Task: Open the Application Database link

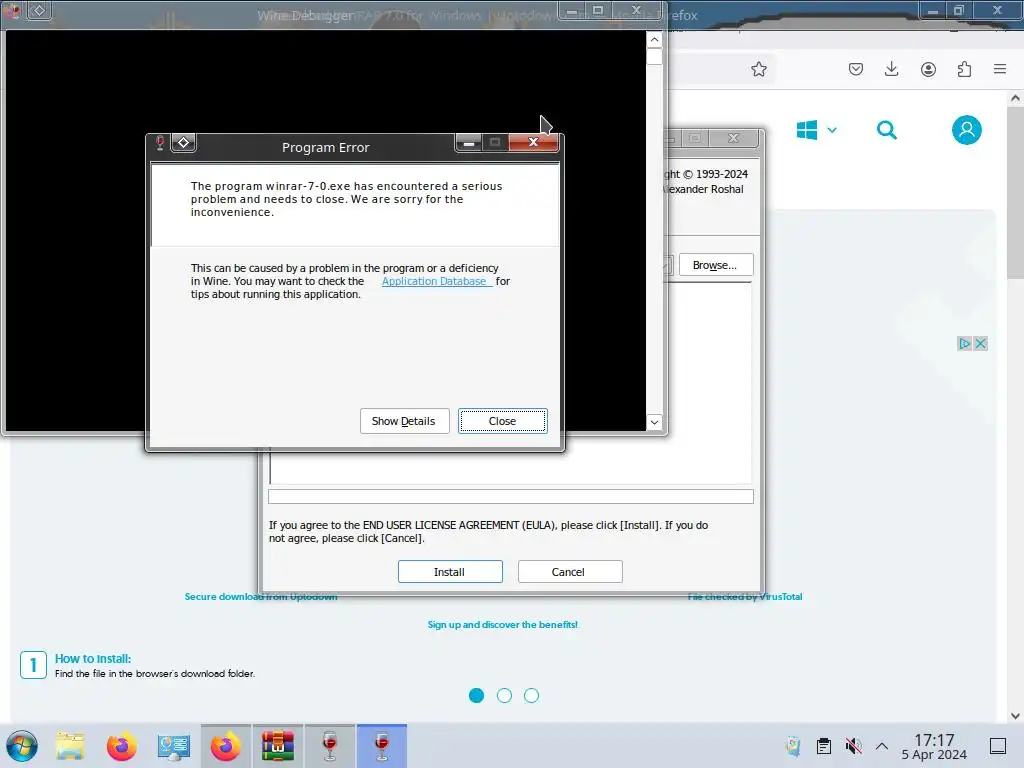Action: (x=436, y=281)
